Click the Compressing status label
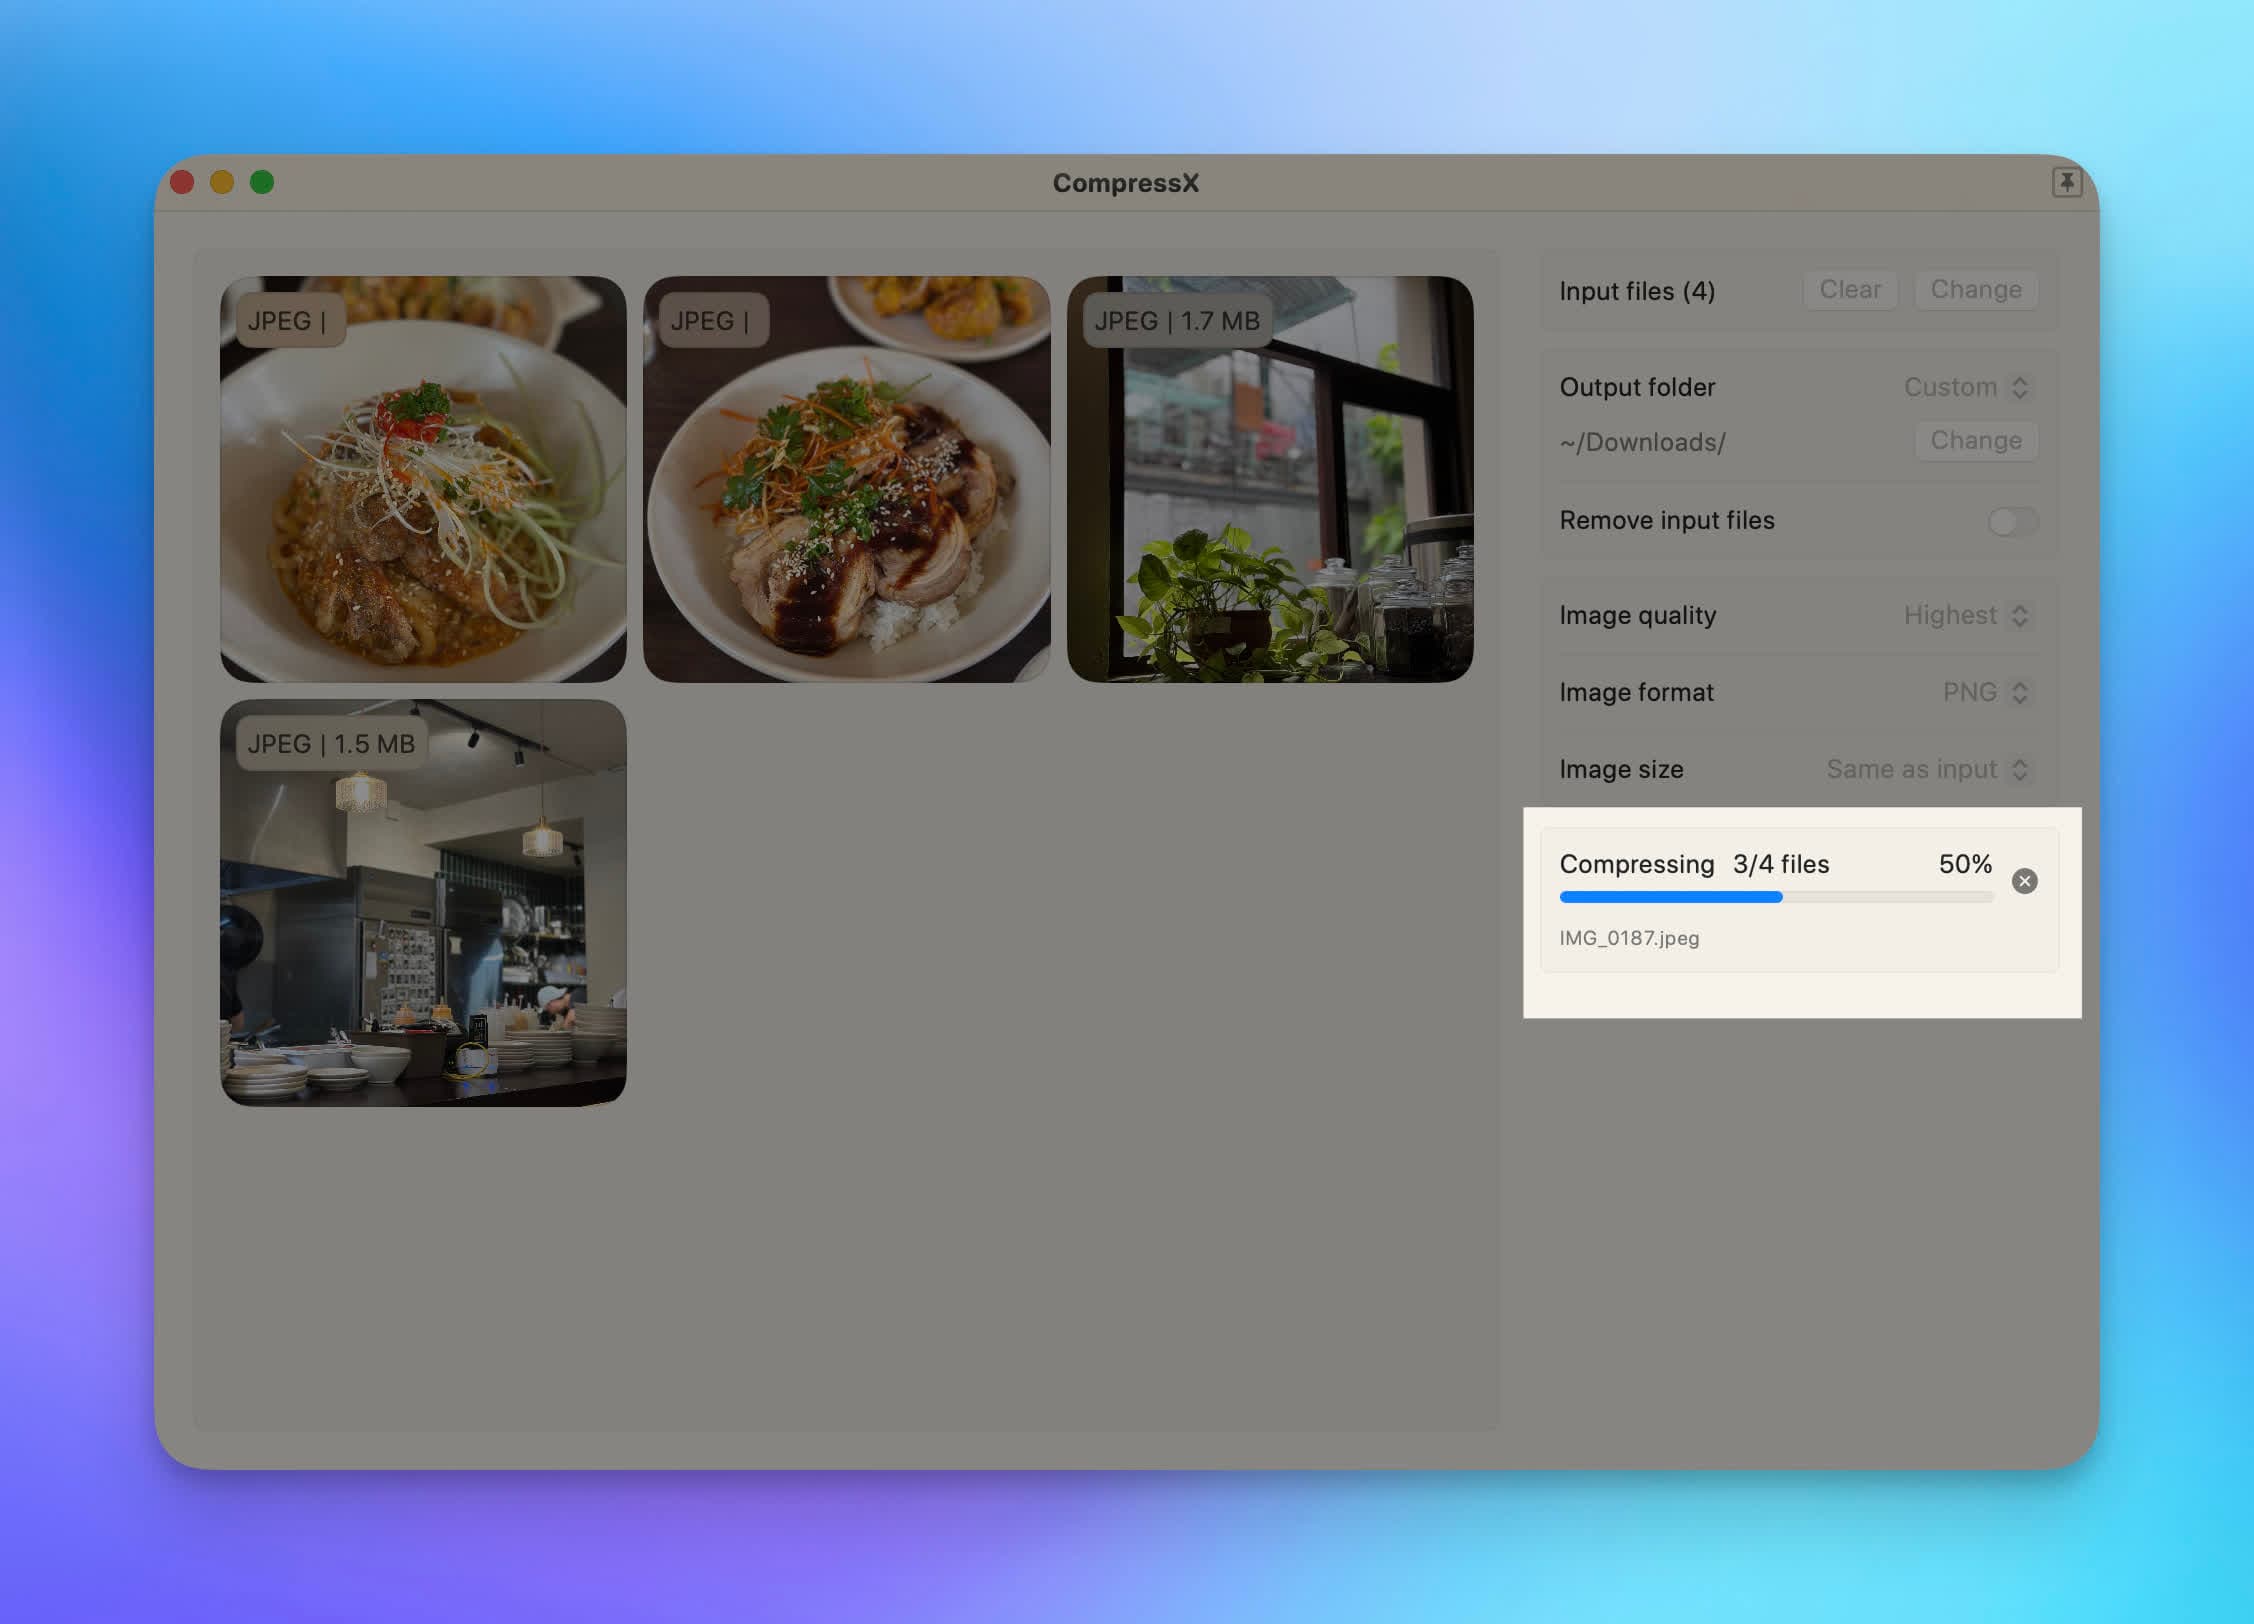Image resolution: width=2254 pixels, height=1624 pixels. click(x=1637, y=864)
